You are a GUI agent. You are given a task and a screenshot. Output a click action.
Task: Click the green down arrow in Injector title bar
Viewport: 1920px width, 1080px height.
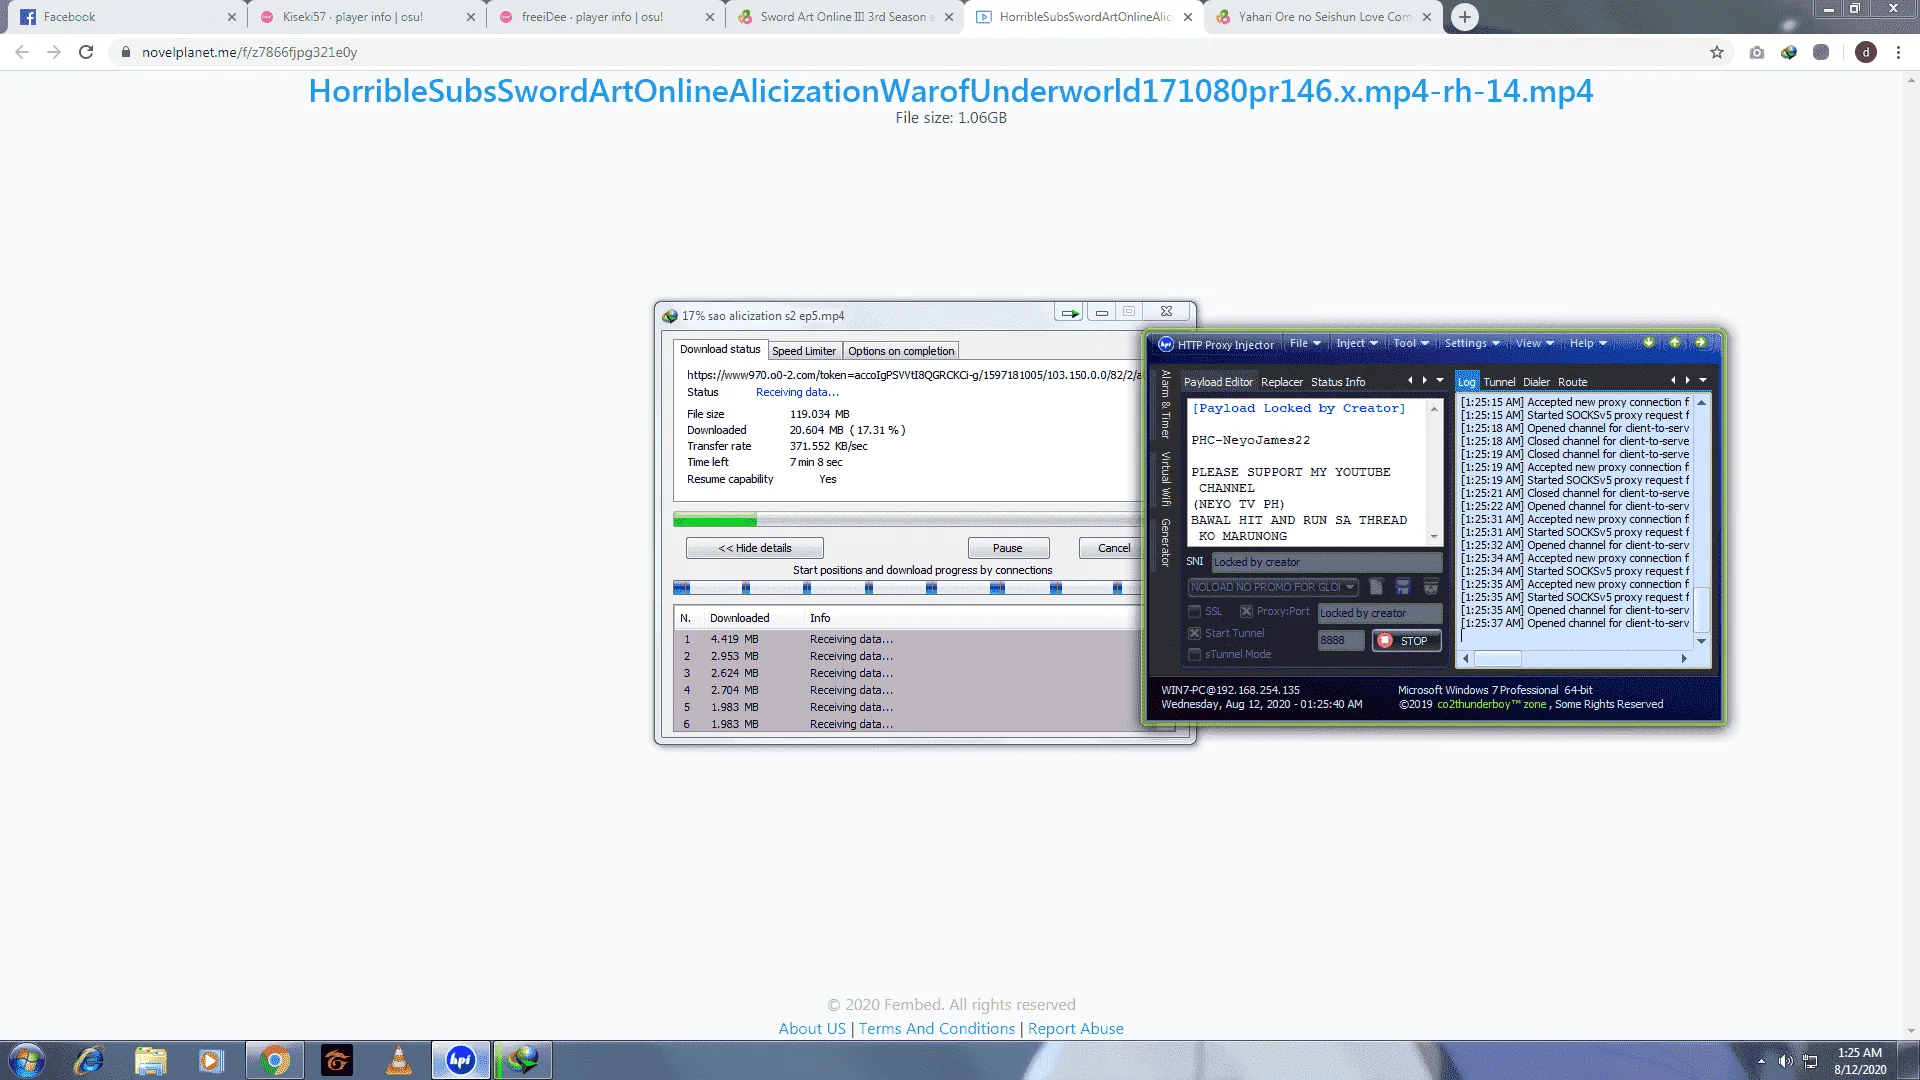click(x=1649, y=343)
